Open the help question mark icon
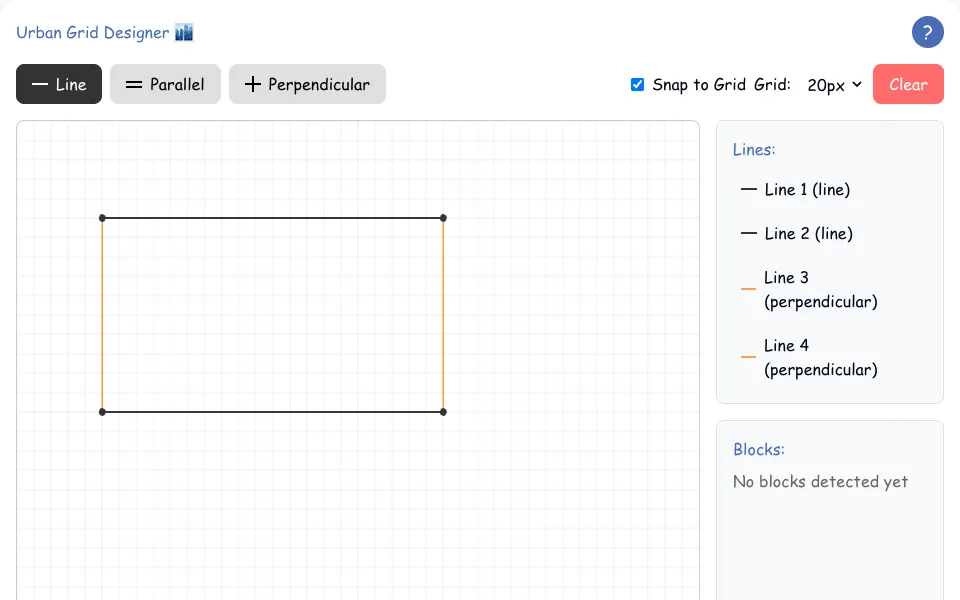960x600 pixels. [927, 32]
